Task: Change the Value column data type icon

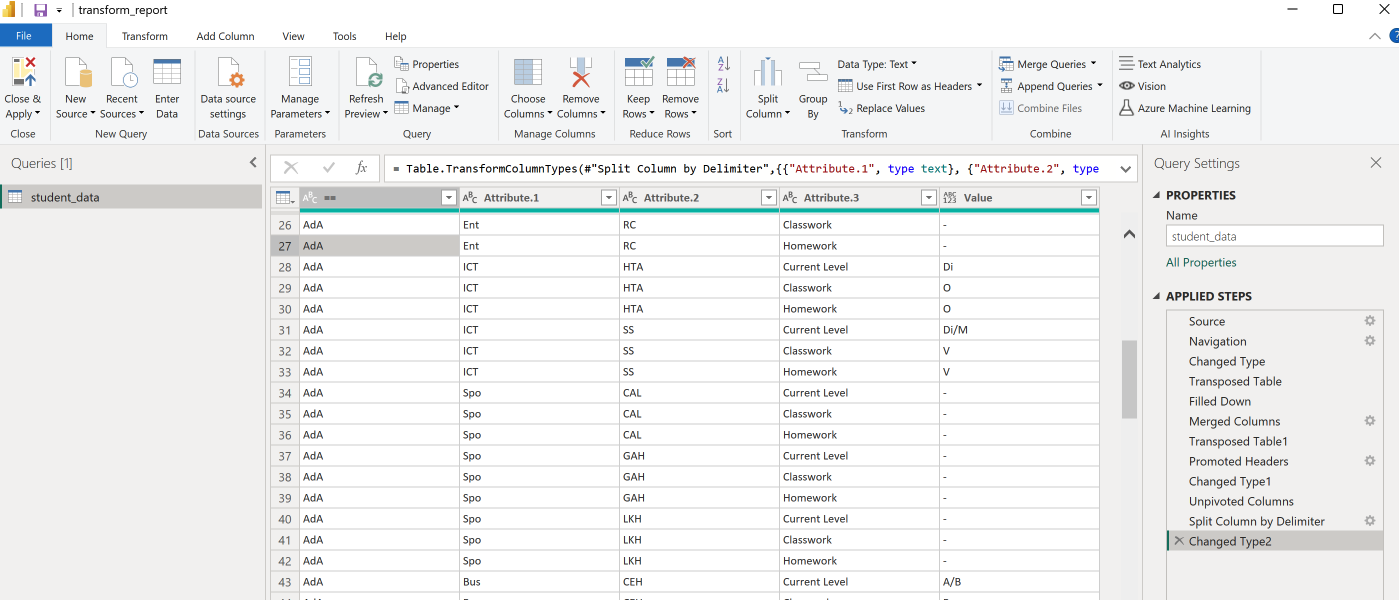Action: 950,198
